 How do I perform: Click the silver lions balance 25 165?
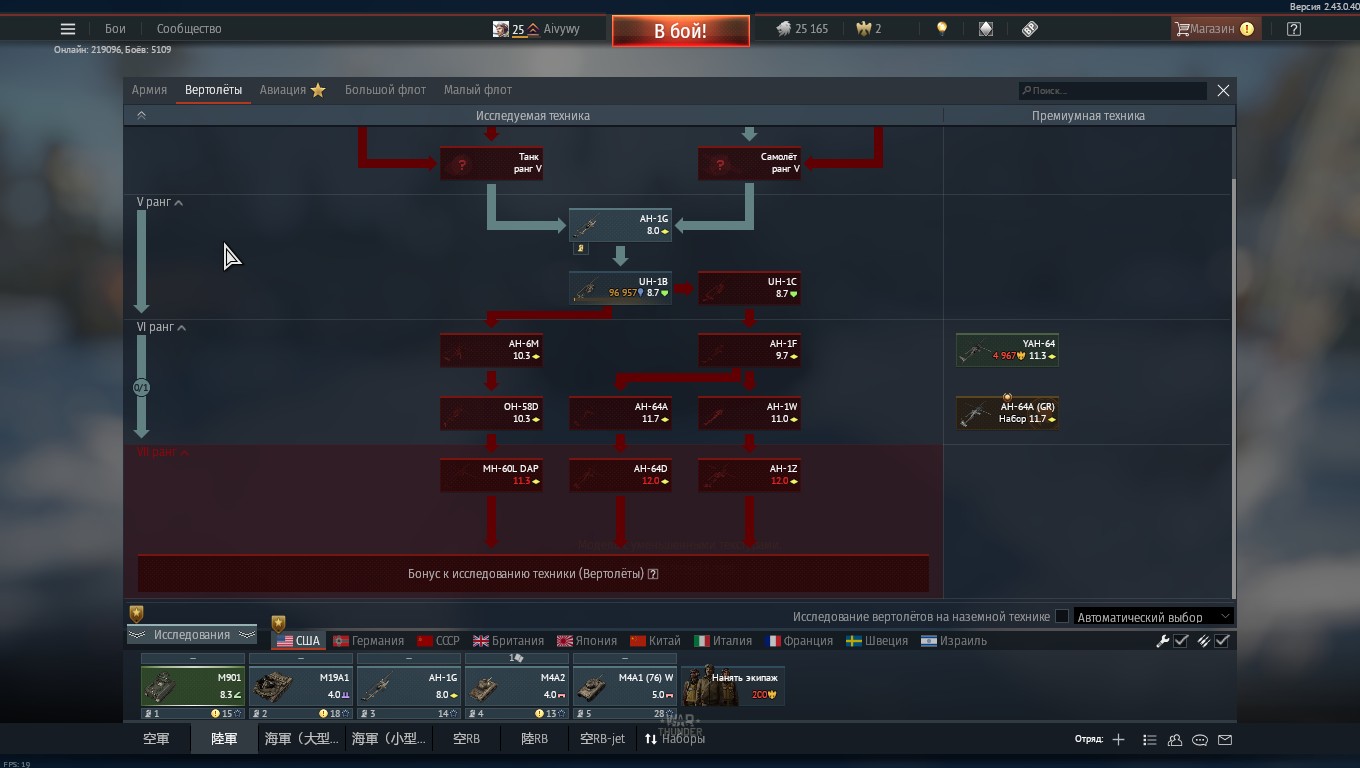coord(802,29)
